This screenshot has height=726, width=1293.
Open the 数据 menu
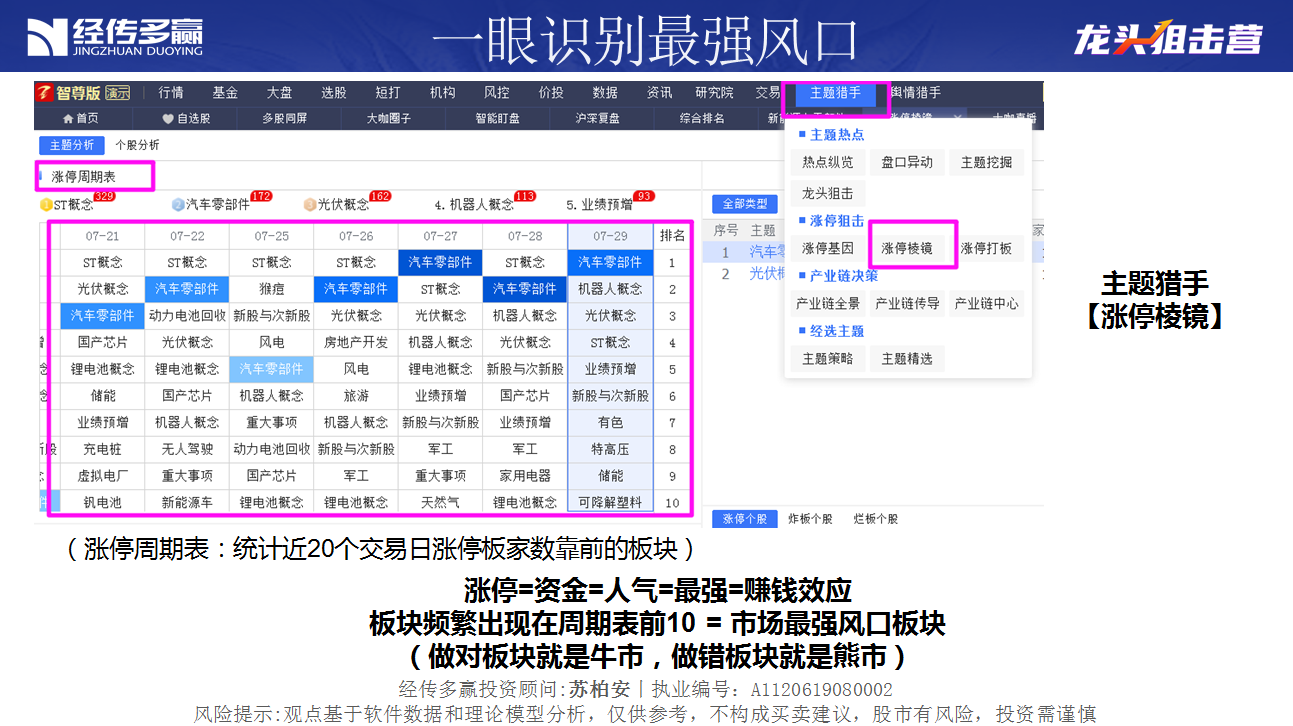(x=605, y=93)
